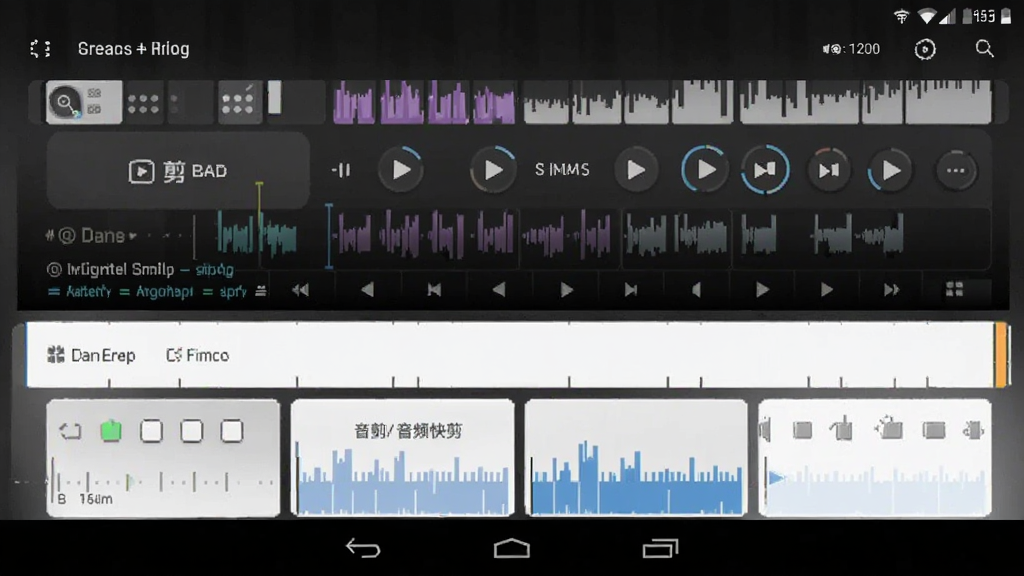Tap the bracket icon left of the title
The height and width of the screenshot is (576, 1024).
[x=40, y=49]
